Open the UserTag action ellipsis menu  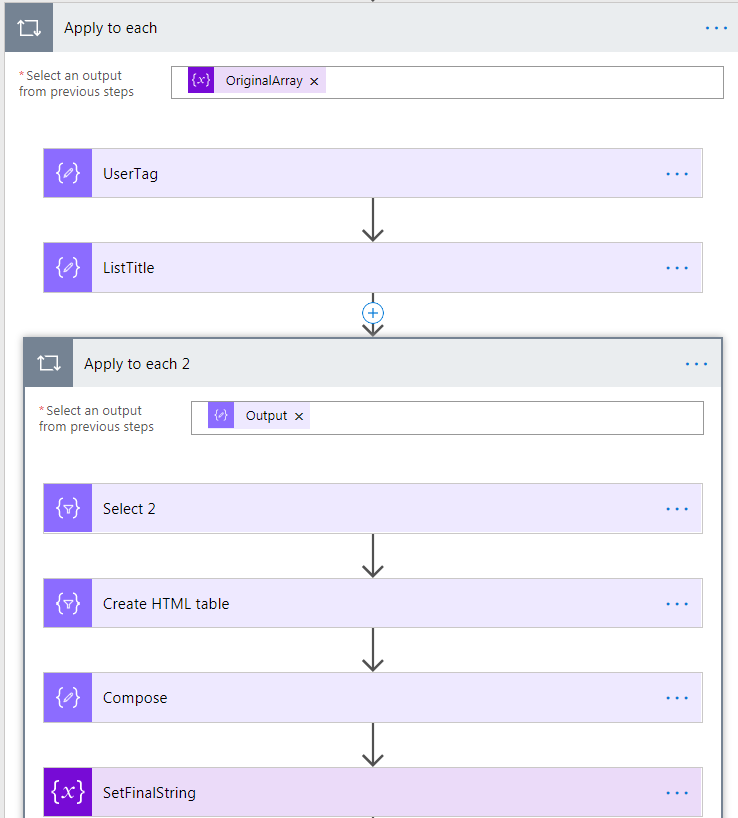click(x=677, y=172)
